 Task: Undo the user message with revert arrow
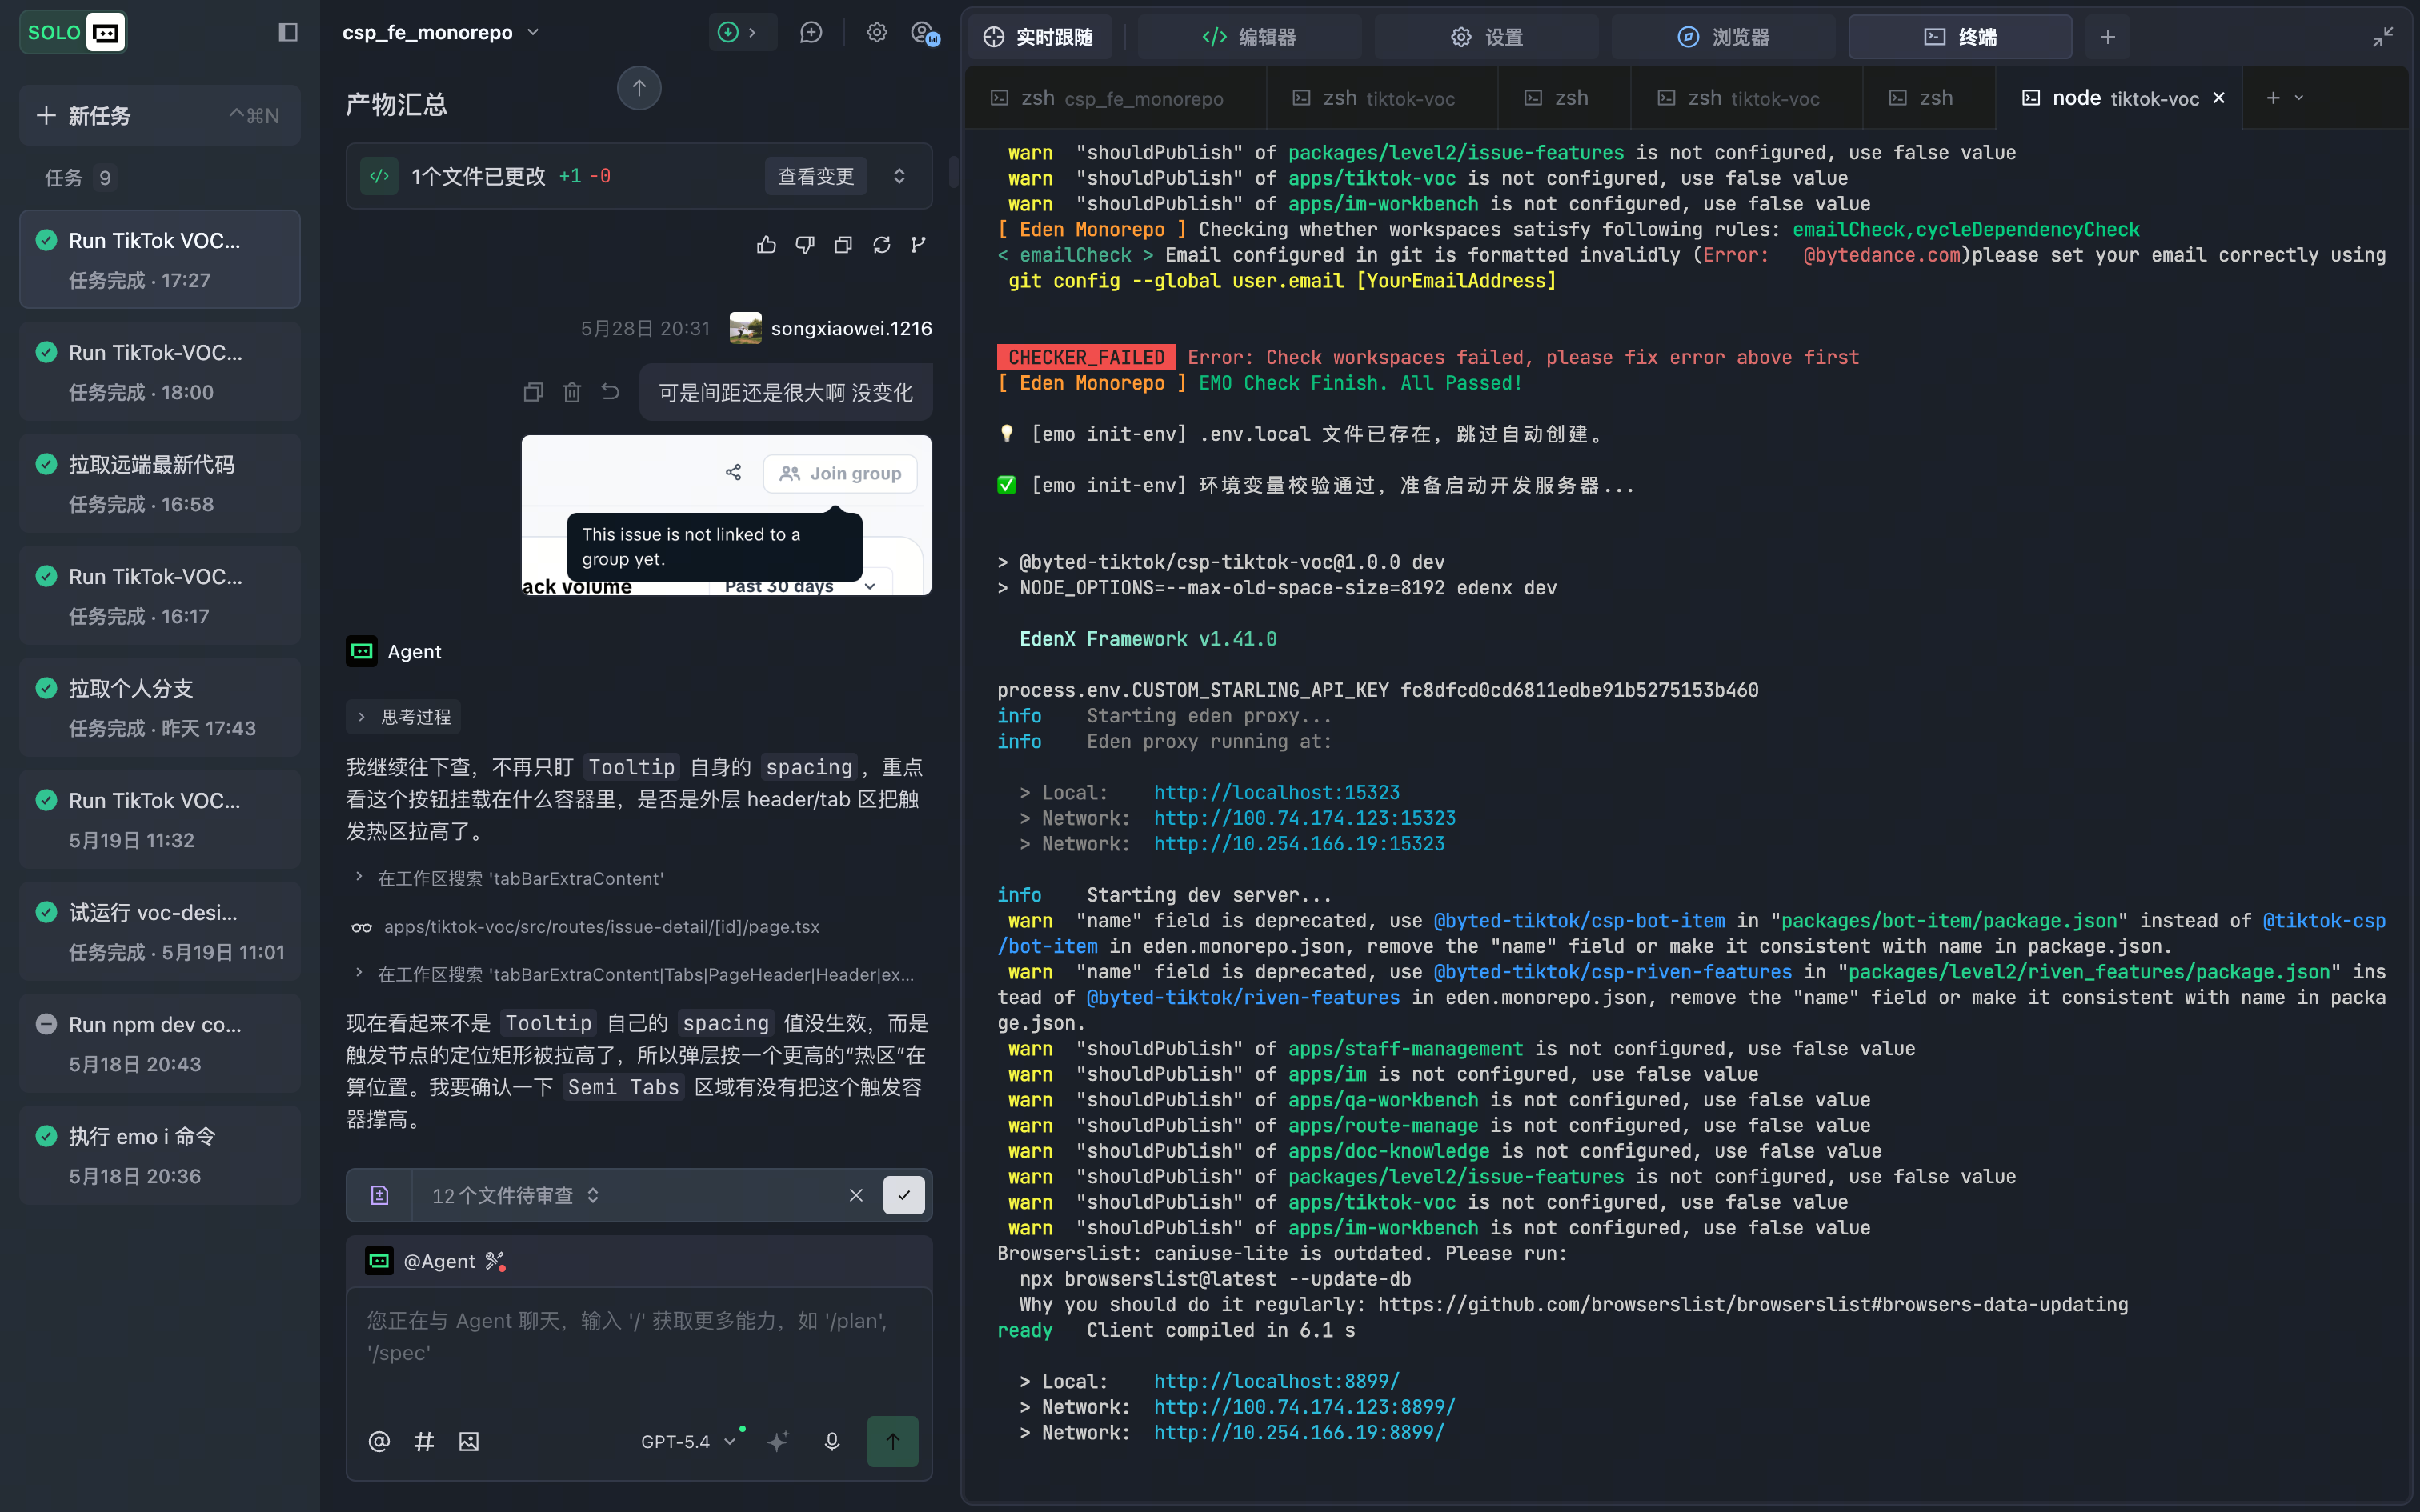click(x=610, y=392)
